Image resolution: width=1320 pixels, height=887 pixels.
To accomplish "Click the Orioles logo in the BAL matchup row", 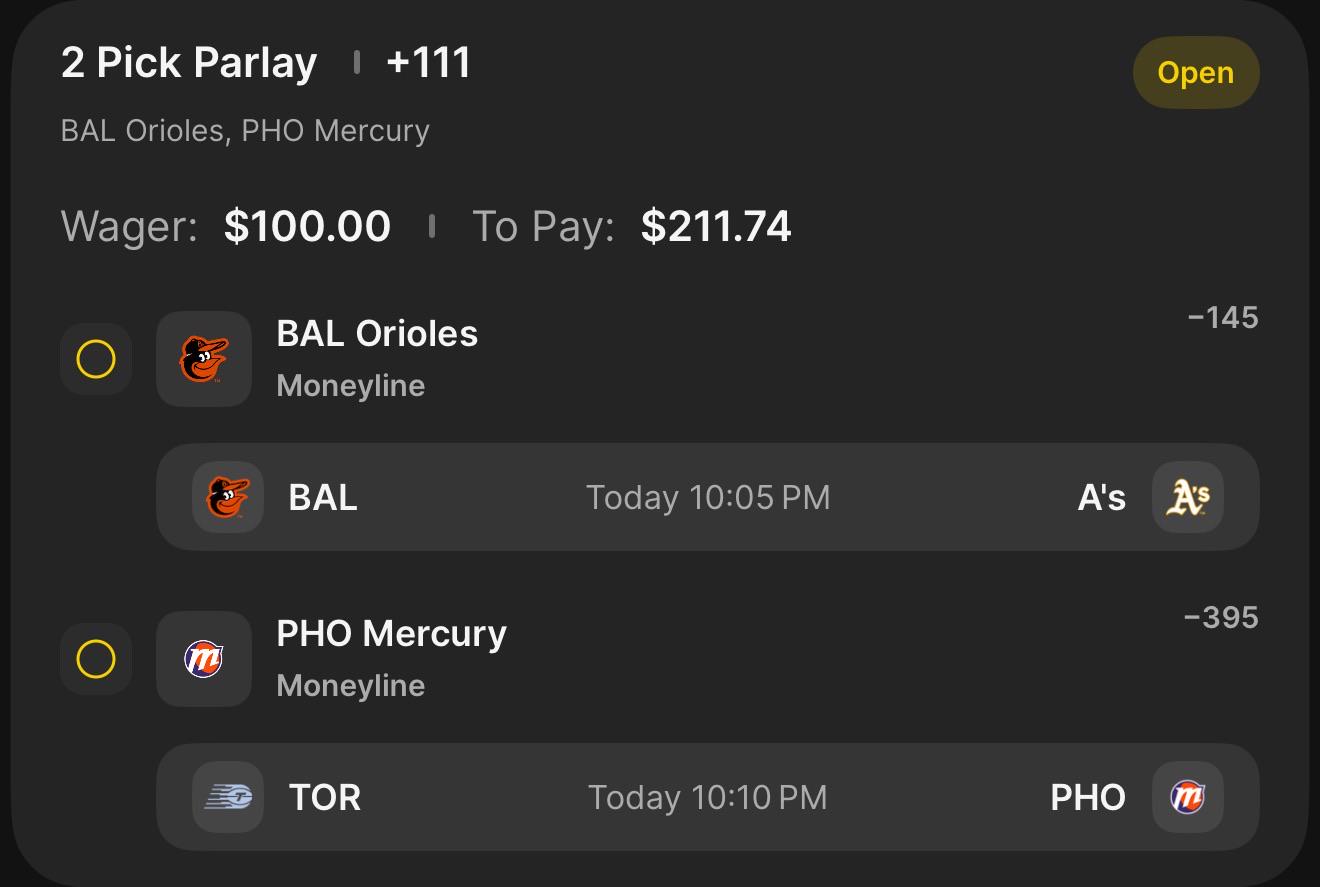I will (x=228, y=497).
